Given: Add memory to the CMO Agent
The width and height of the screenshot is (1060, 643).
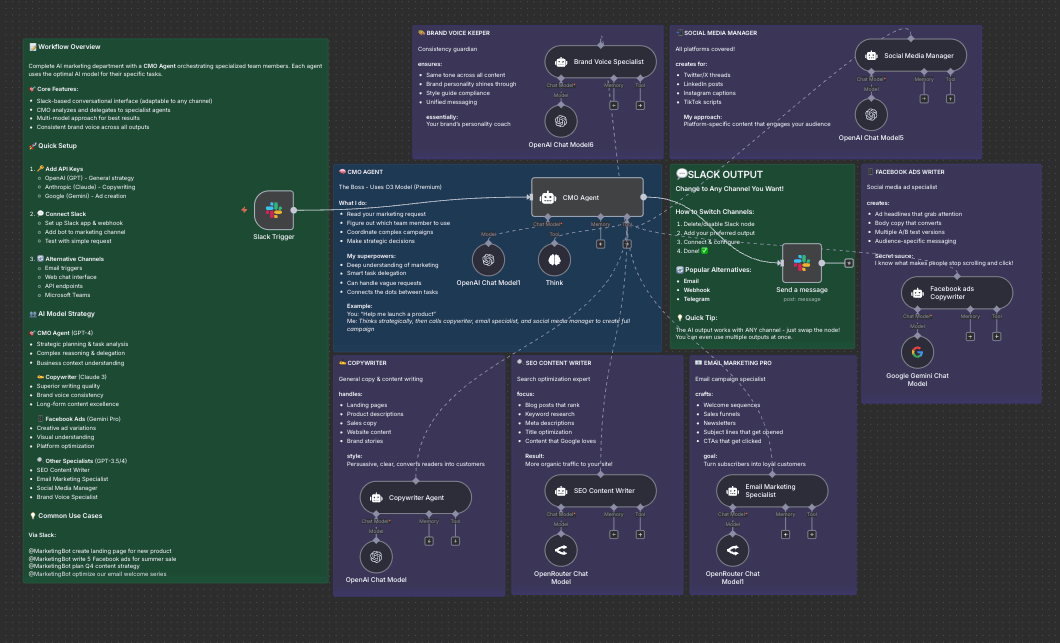Looking at the screenshot, I should coord(600,246).
